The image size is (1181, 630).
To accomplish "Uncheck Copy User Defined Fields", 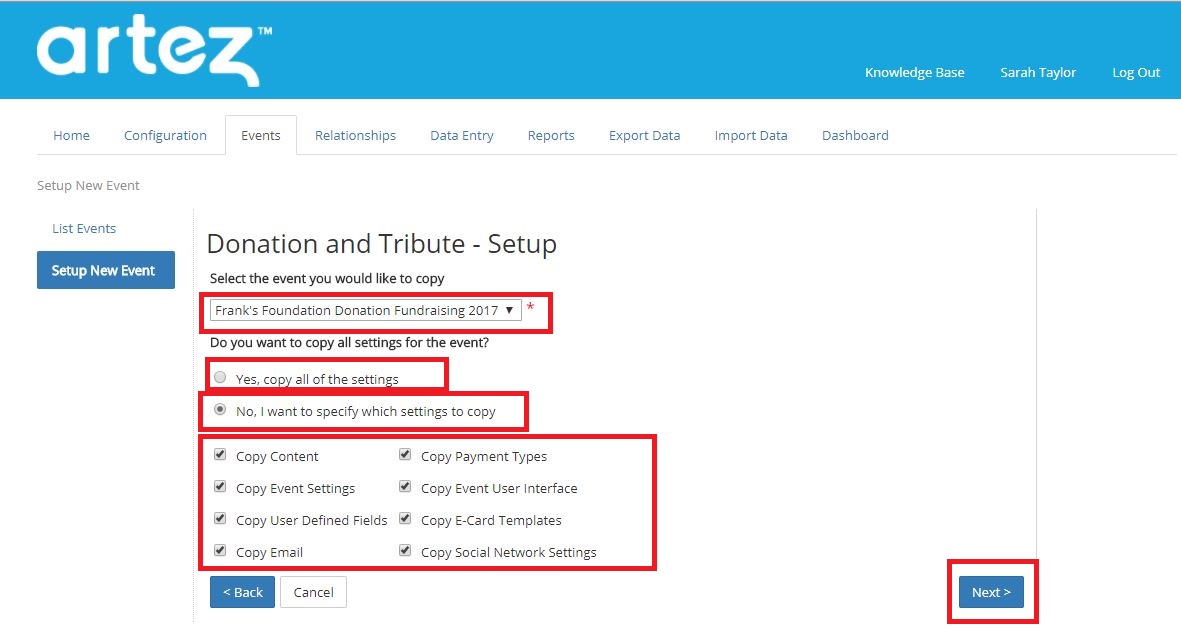I will 220,518.
